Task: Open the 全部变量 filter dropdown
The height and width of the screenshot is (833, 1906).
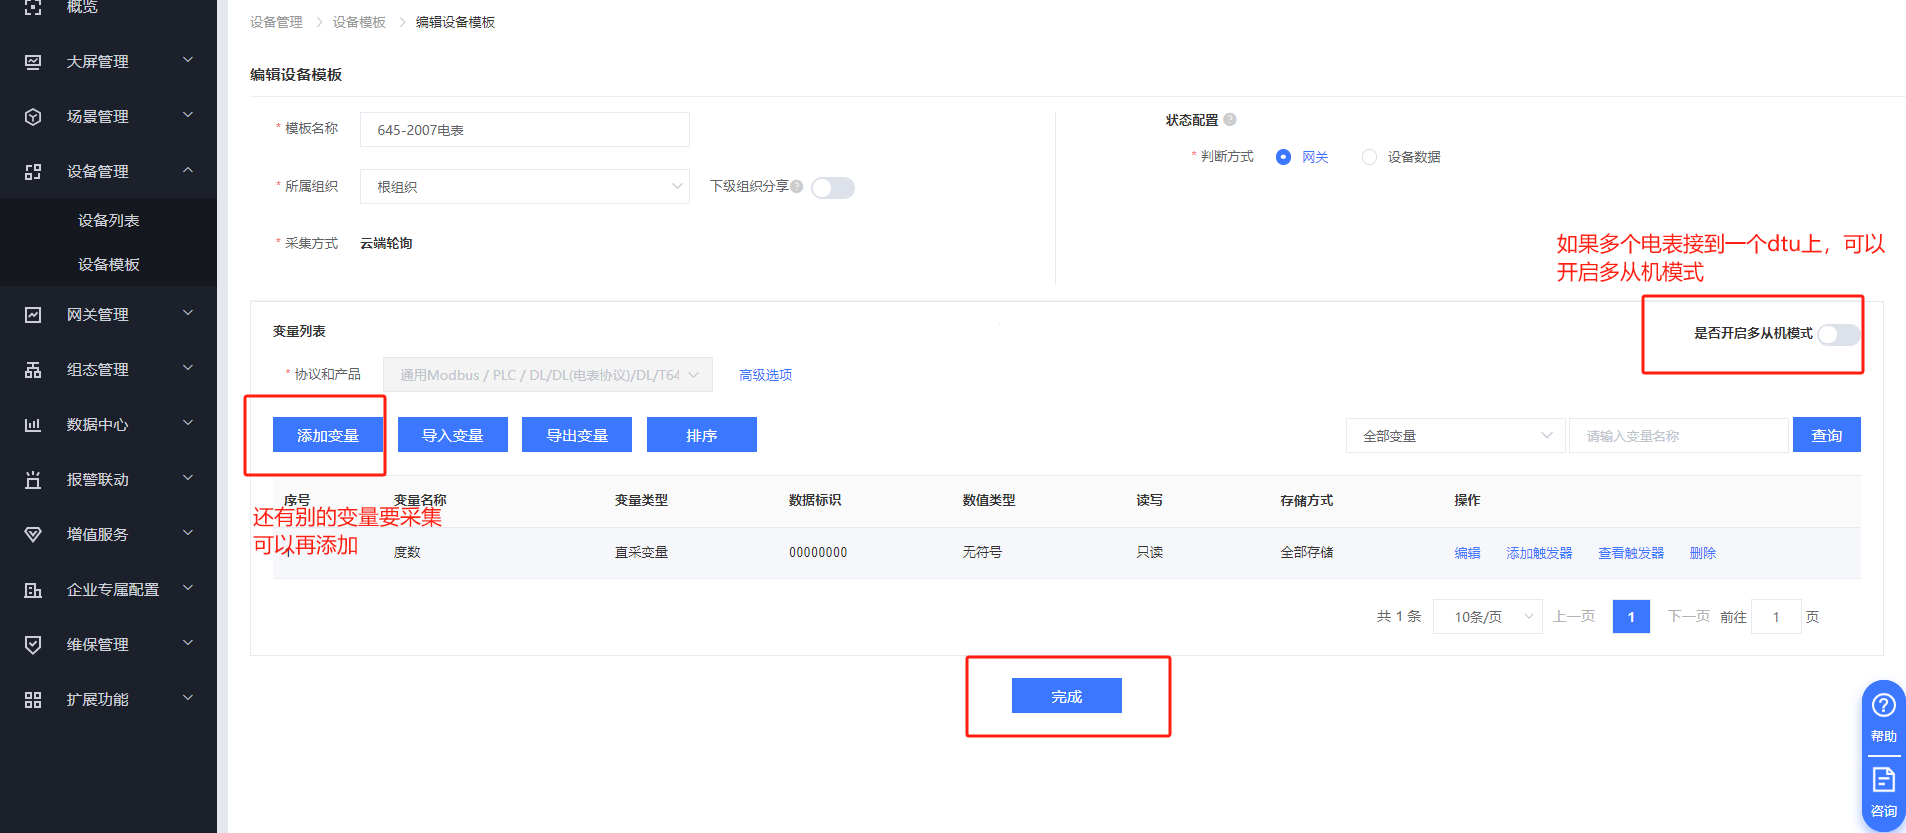Action: pyautogui.click(x=1455, y=436)
